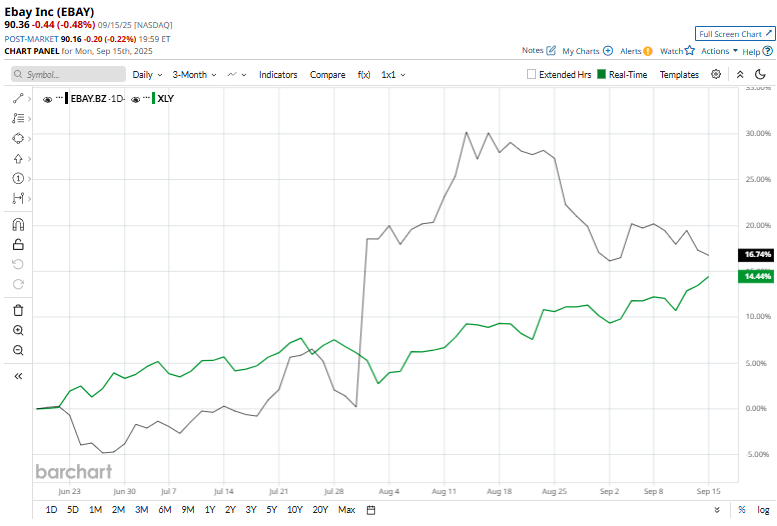
Task: Zoom out on the chart
Action: point(18,350)
